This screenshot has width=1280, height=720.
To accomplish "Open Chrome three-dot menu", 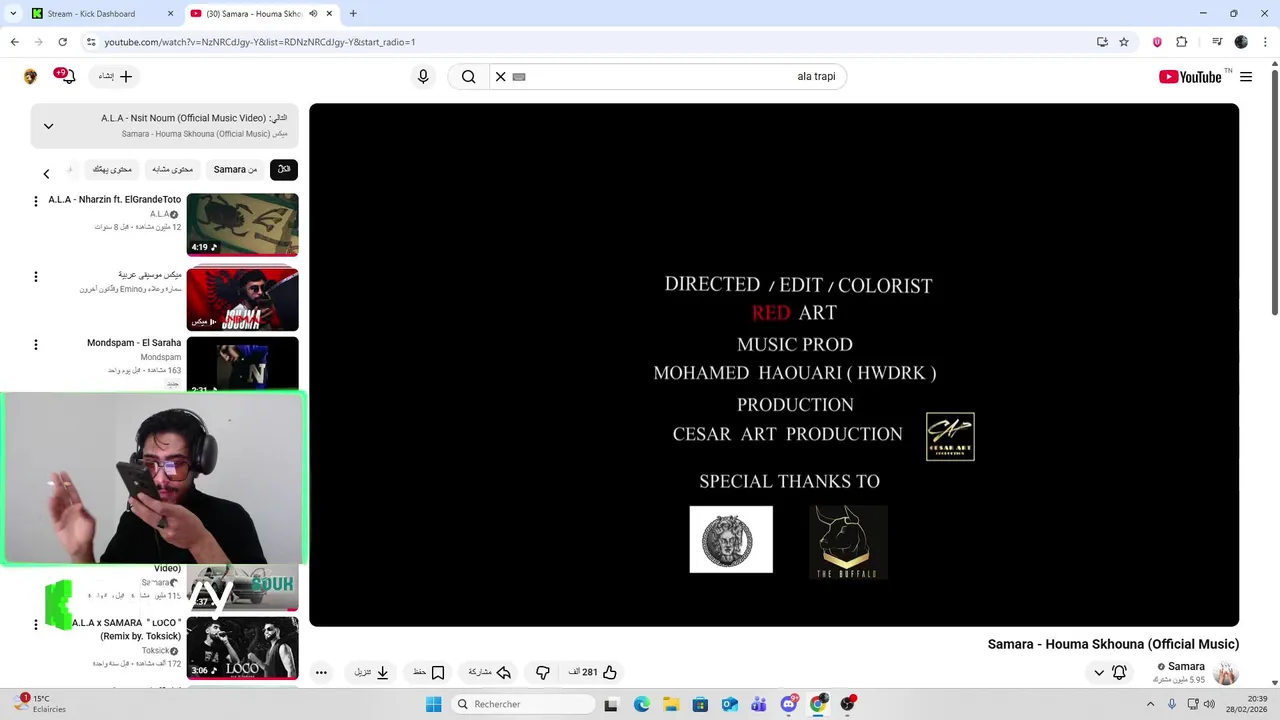I will (x=1265, y=42).
